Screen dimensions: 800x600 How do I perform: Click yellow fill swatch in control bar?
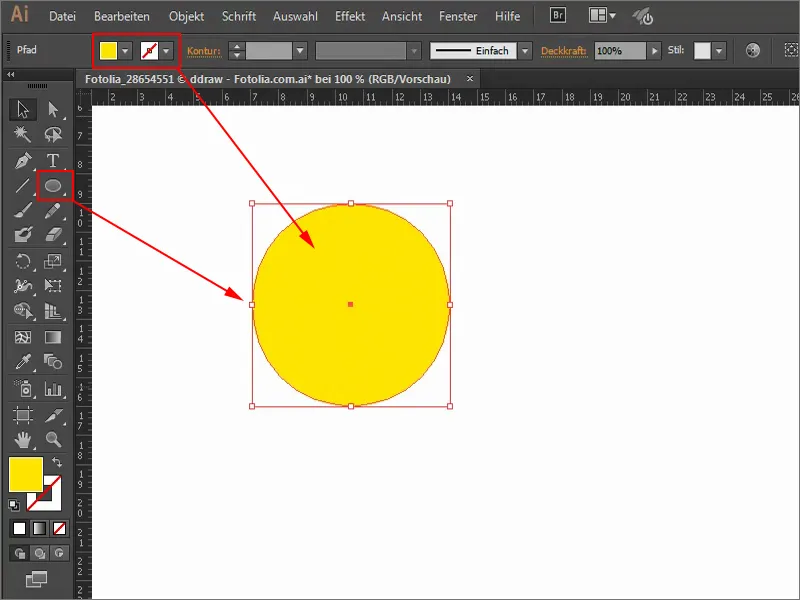click(109, 51)
